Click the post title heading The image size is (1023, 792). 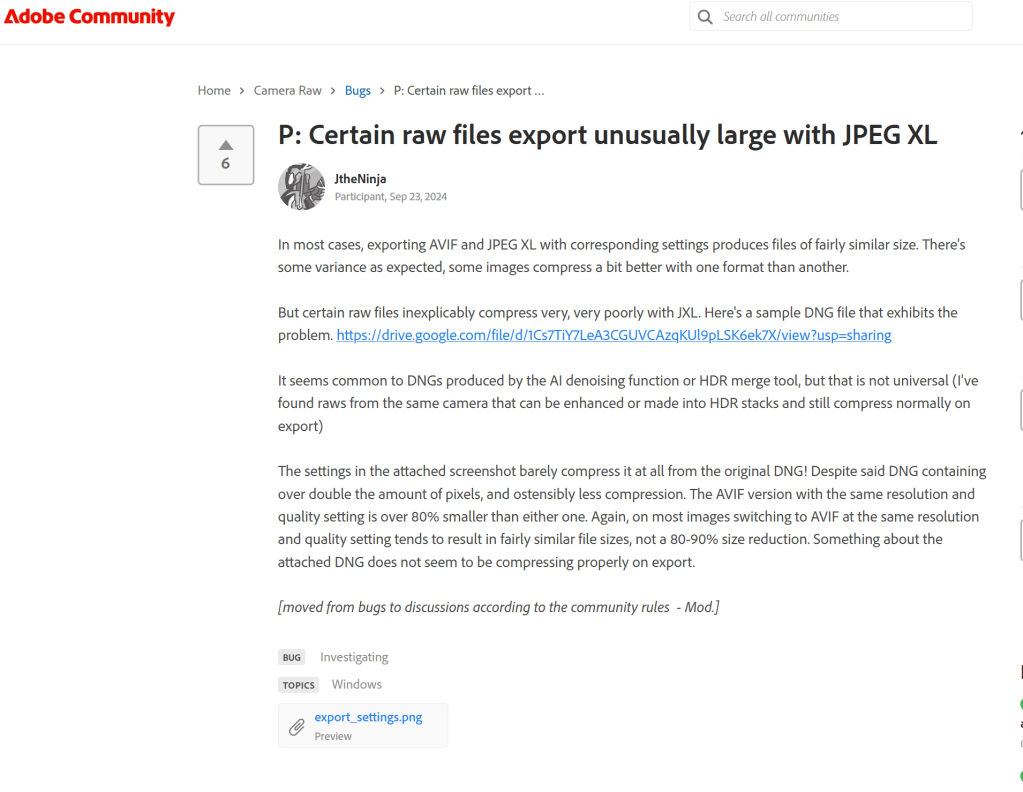click(607, 136)
